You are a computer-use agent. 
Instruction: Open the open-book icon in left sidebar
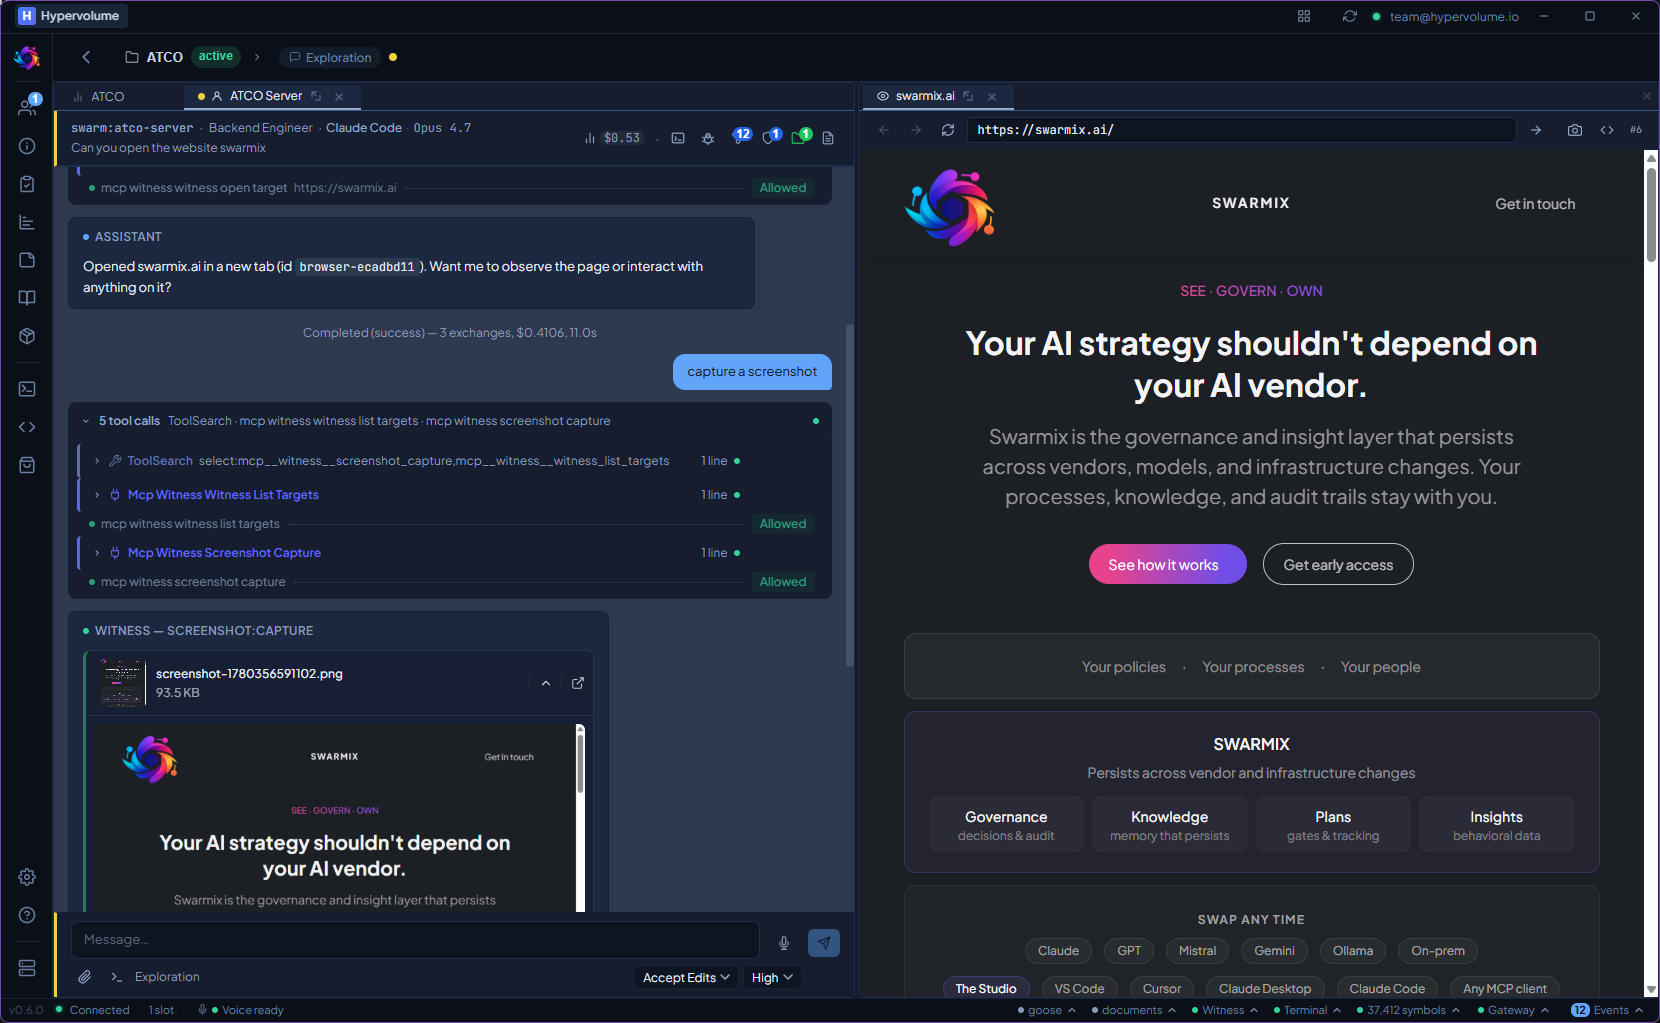tap(27, 298)
